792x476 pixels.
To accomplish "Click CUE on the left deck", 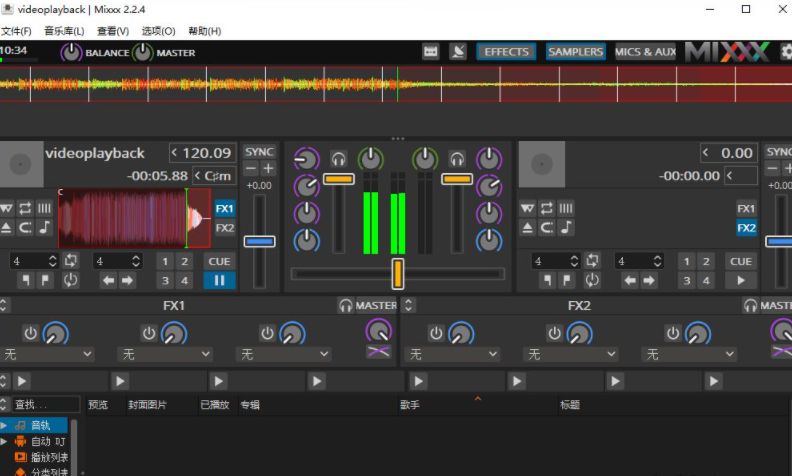I will point(219,261).
